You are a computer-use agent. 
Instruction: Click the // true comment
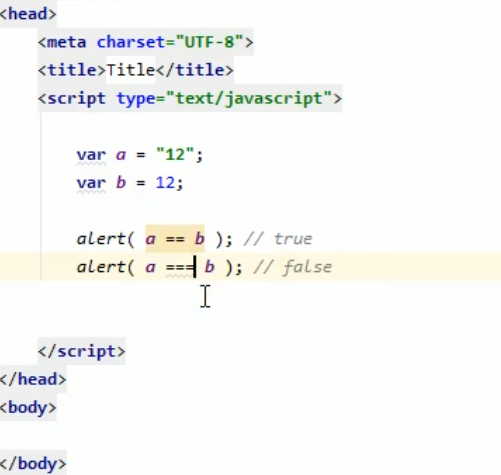pos(278,239)
